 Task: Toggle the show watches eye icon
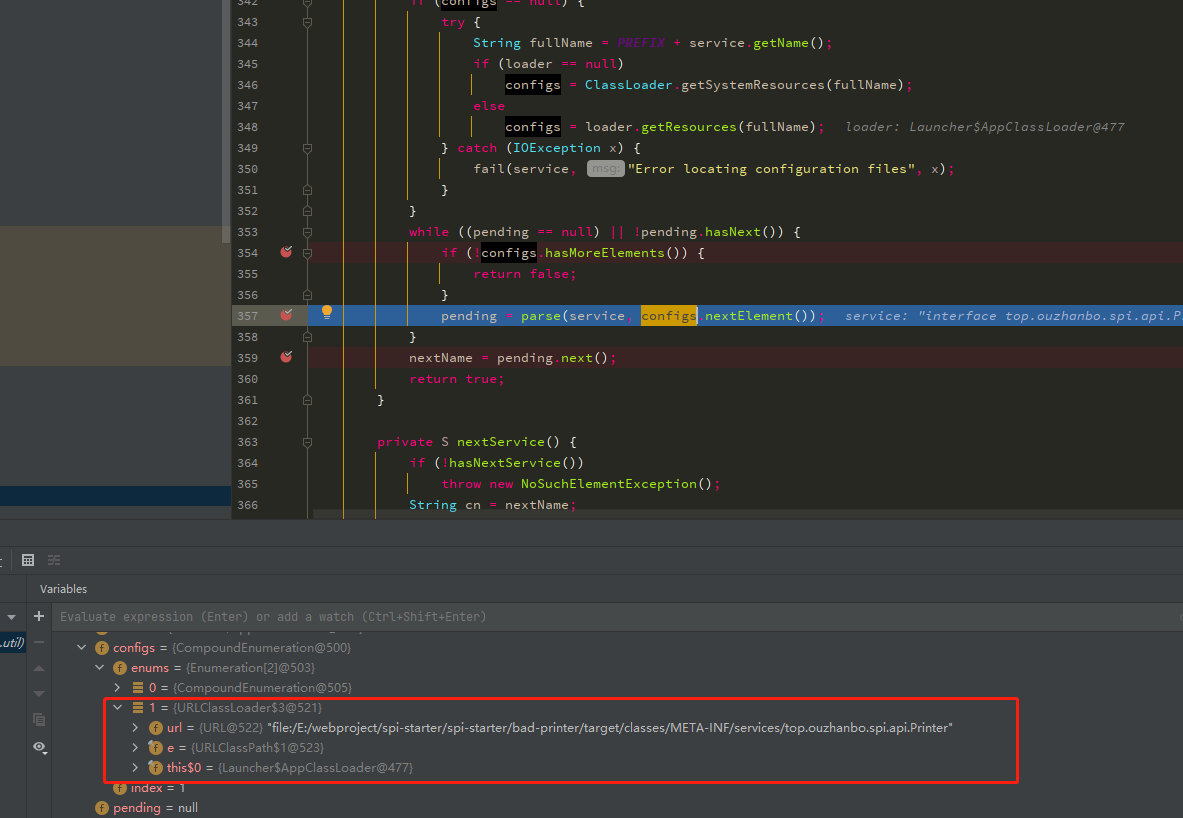(39, 747)
